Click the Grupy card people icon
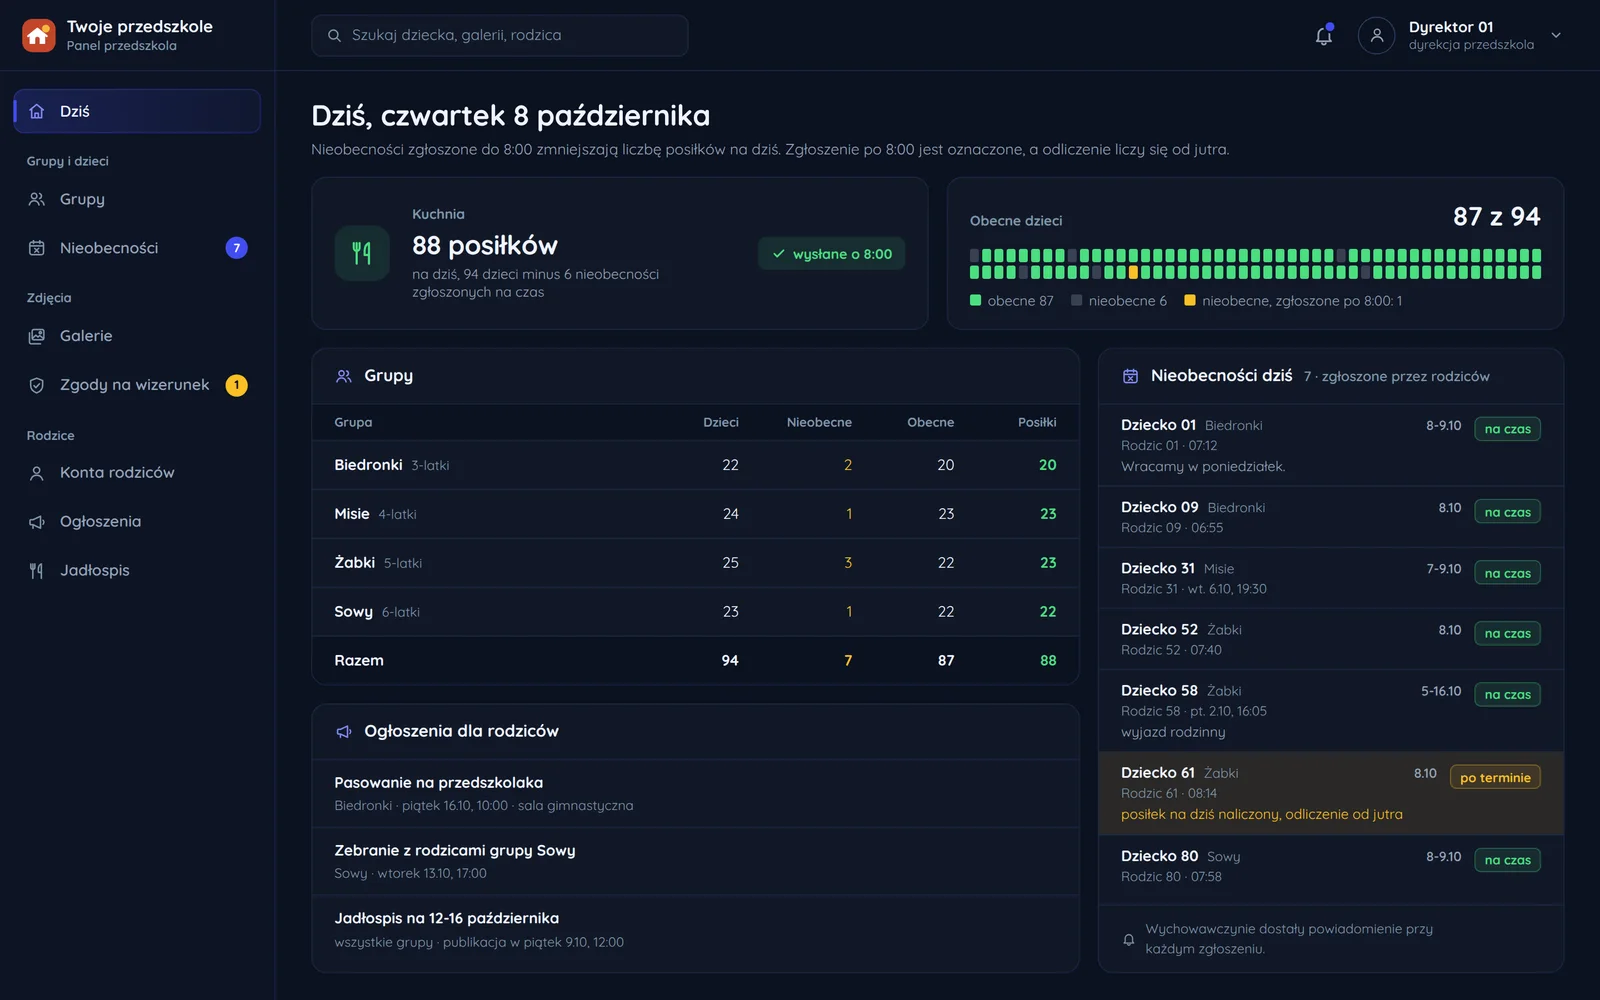The height and width of the screenshot is (1000, 1600). point(344,376)
